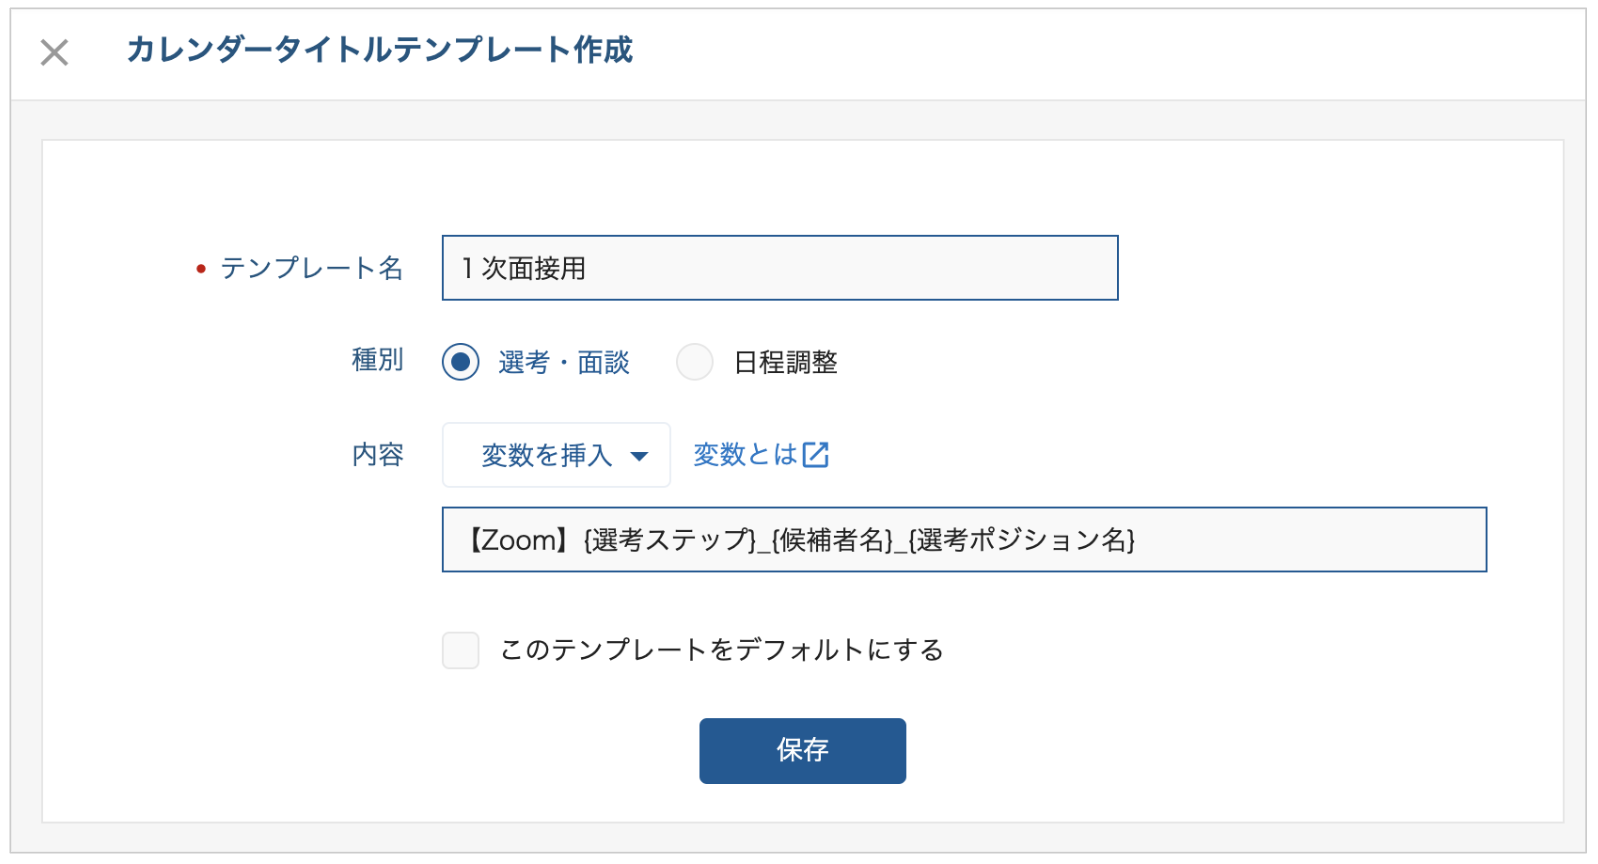Place cursor at {選考ポジション名} variable in content
Image resolution: width=1598 pixels, height=864 pixels.
click(1021, 540)
